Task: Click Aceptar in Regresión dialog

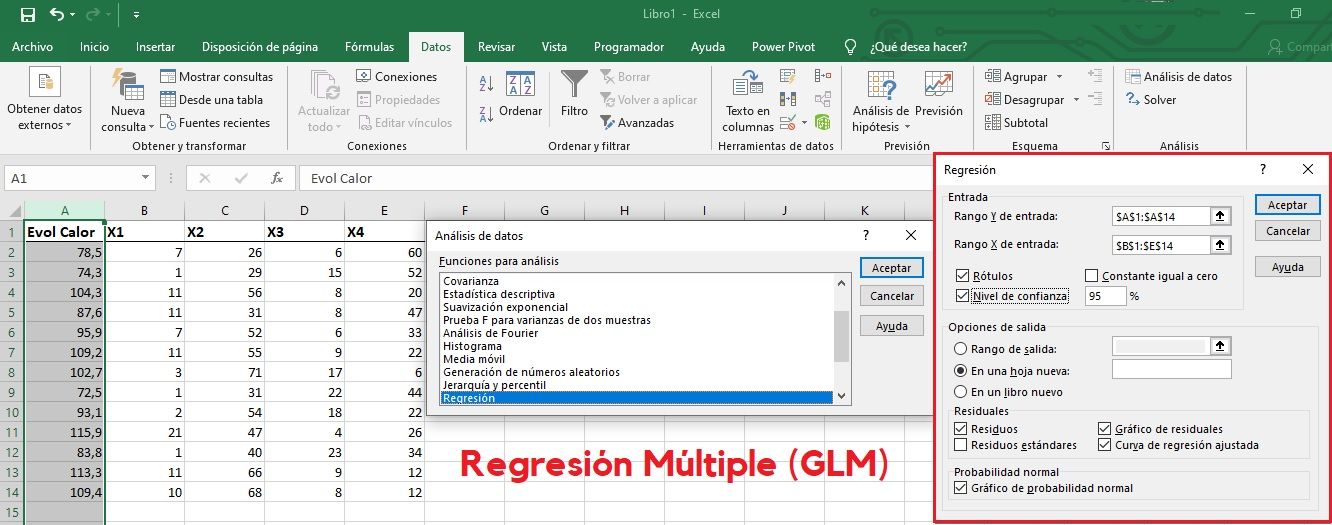Action: coord(1287,204)
